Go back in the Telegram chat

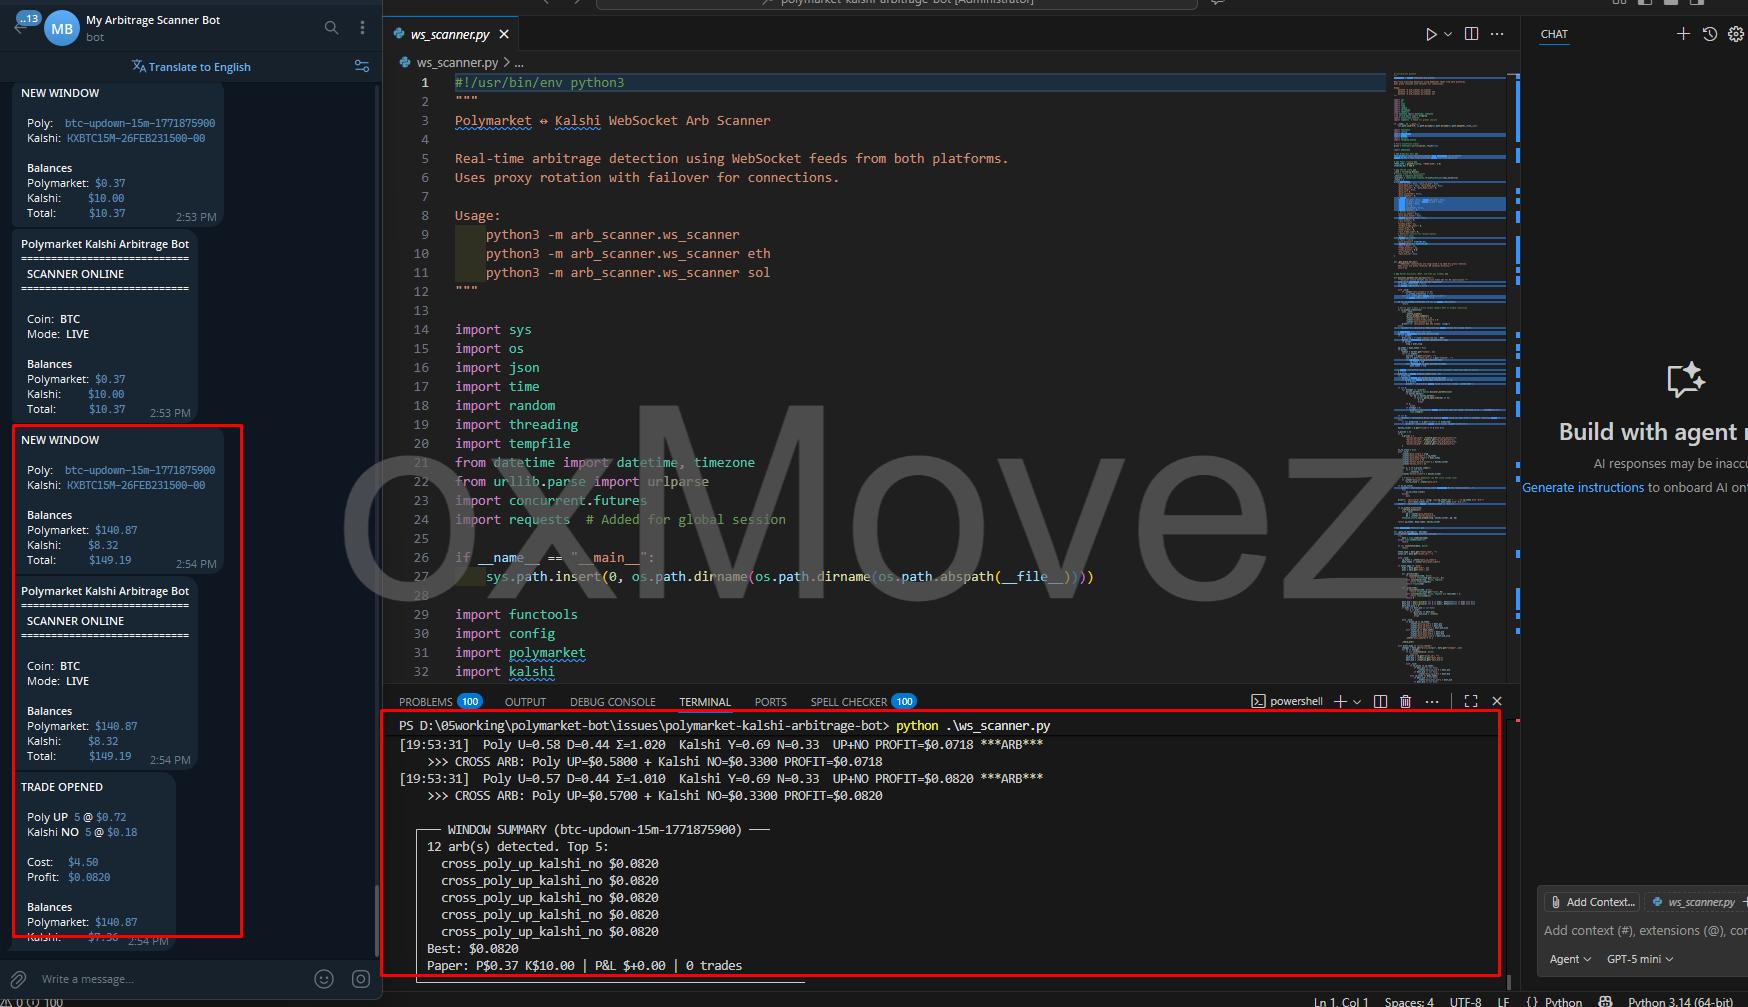click(x=21, y=28)
